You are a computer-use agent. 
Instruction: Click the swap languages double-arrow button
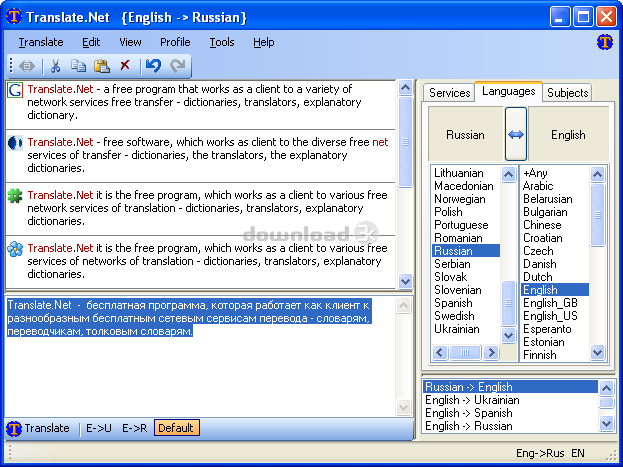(x=516, y=134)
